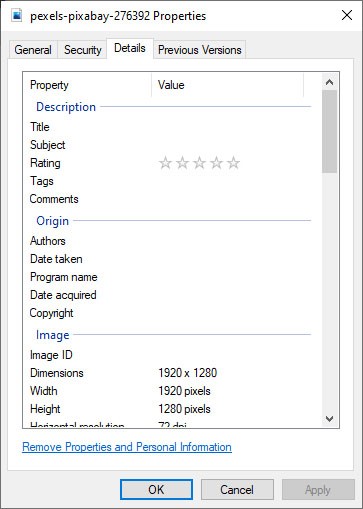Collapse the Description section heading

pos(66,107)
